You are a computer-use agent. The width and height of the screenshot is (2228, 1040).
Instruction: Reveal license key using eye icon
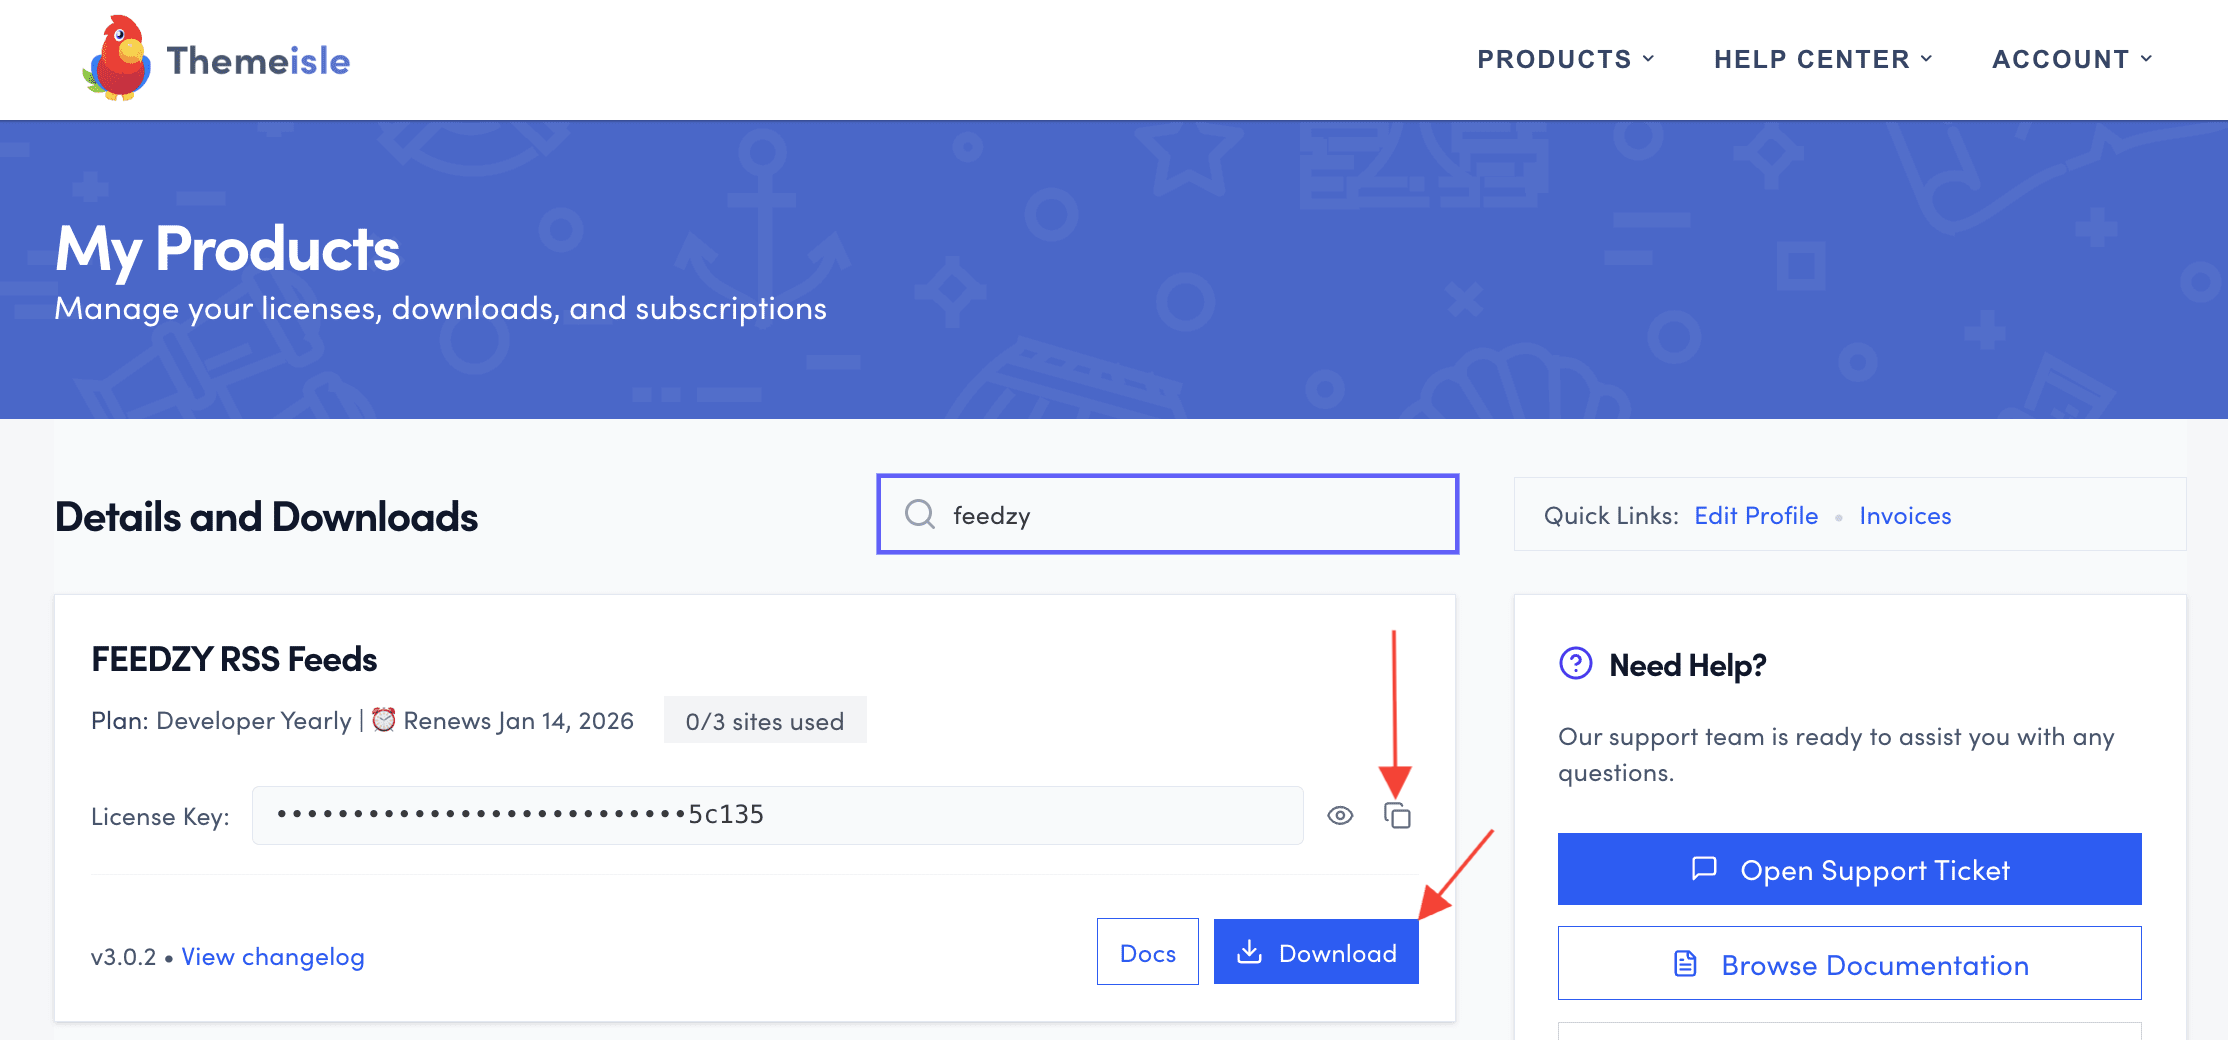point(1340,816)
